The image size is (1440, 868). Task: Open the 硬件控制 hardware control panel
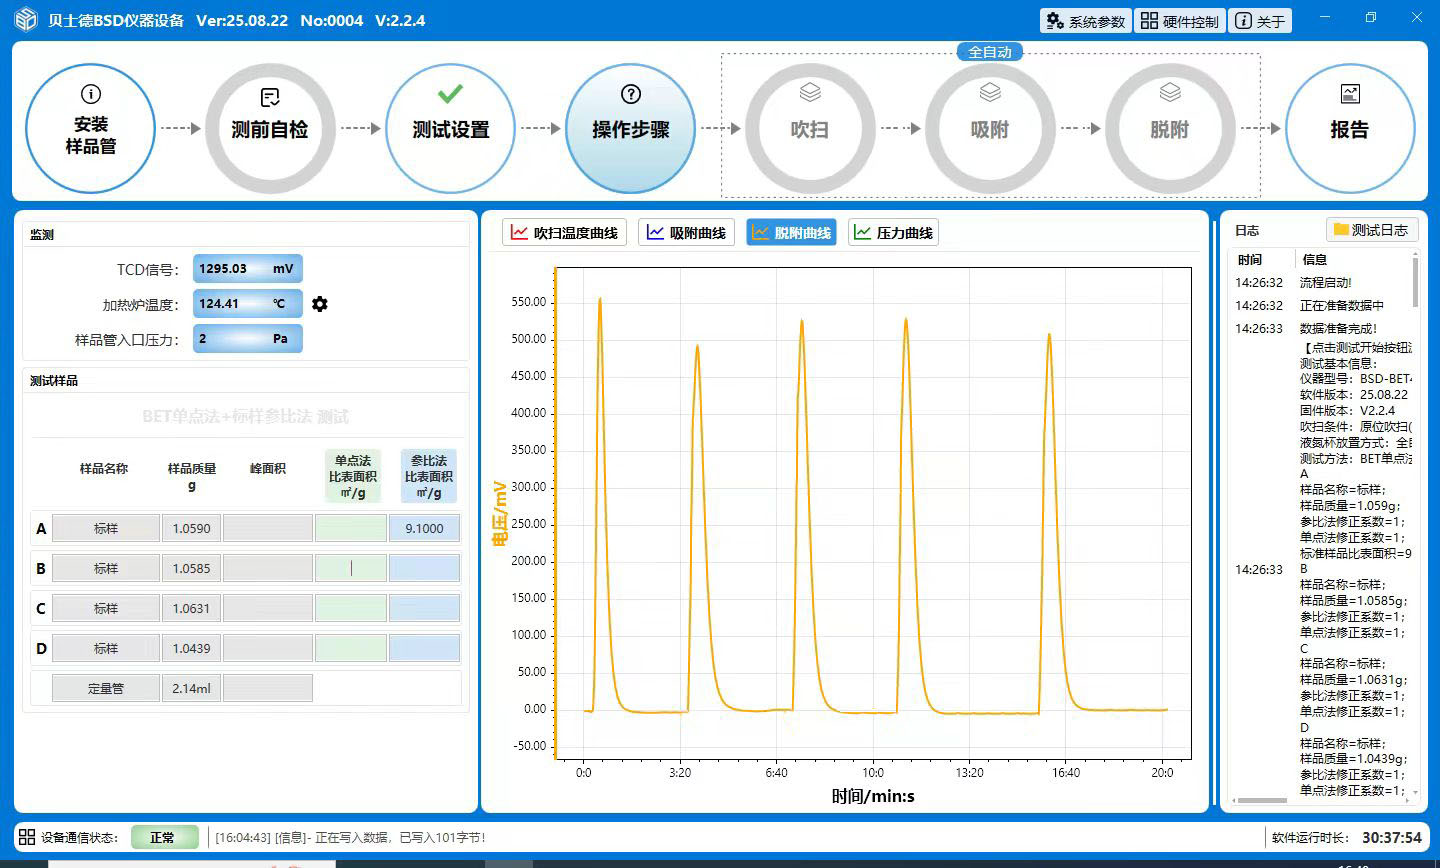pos(1180,21)
